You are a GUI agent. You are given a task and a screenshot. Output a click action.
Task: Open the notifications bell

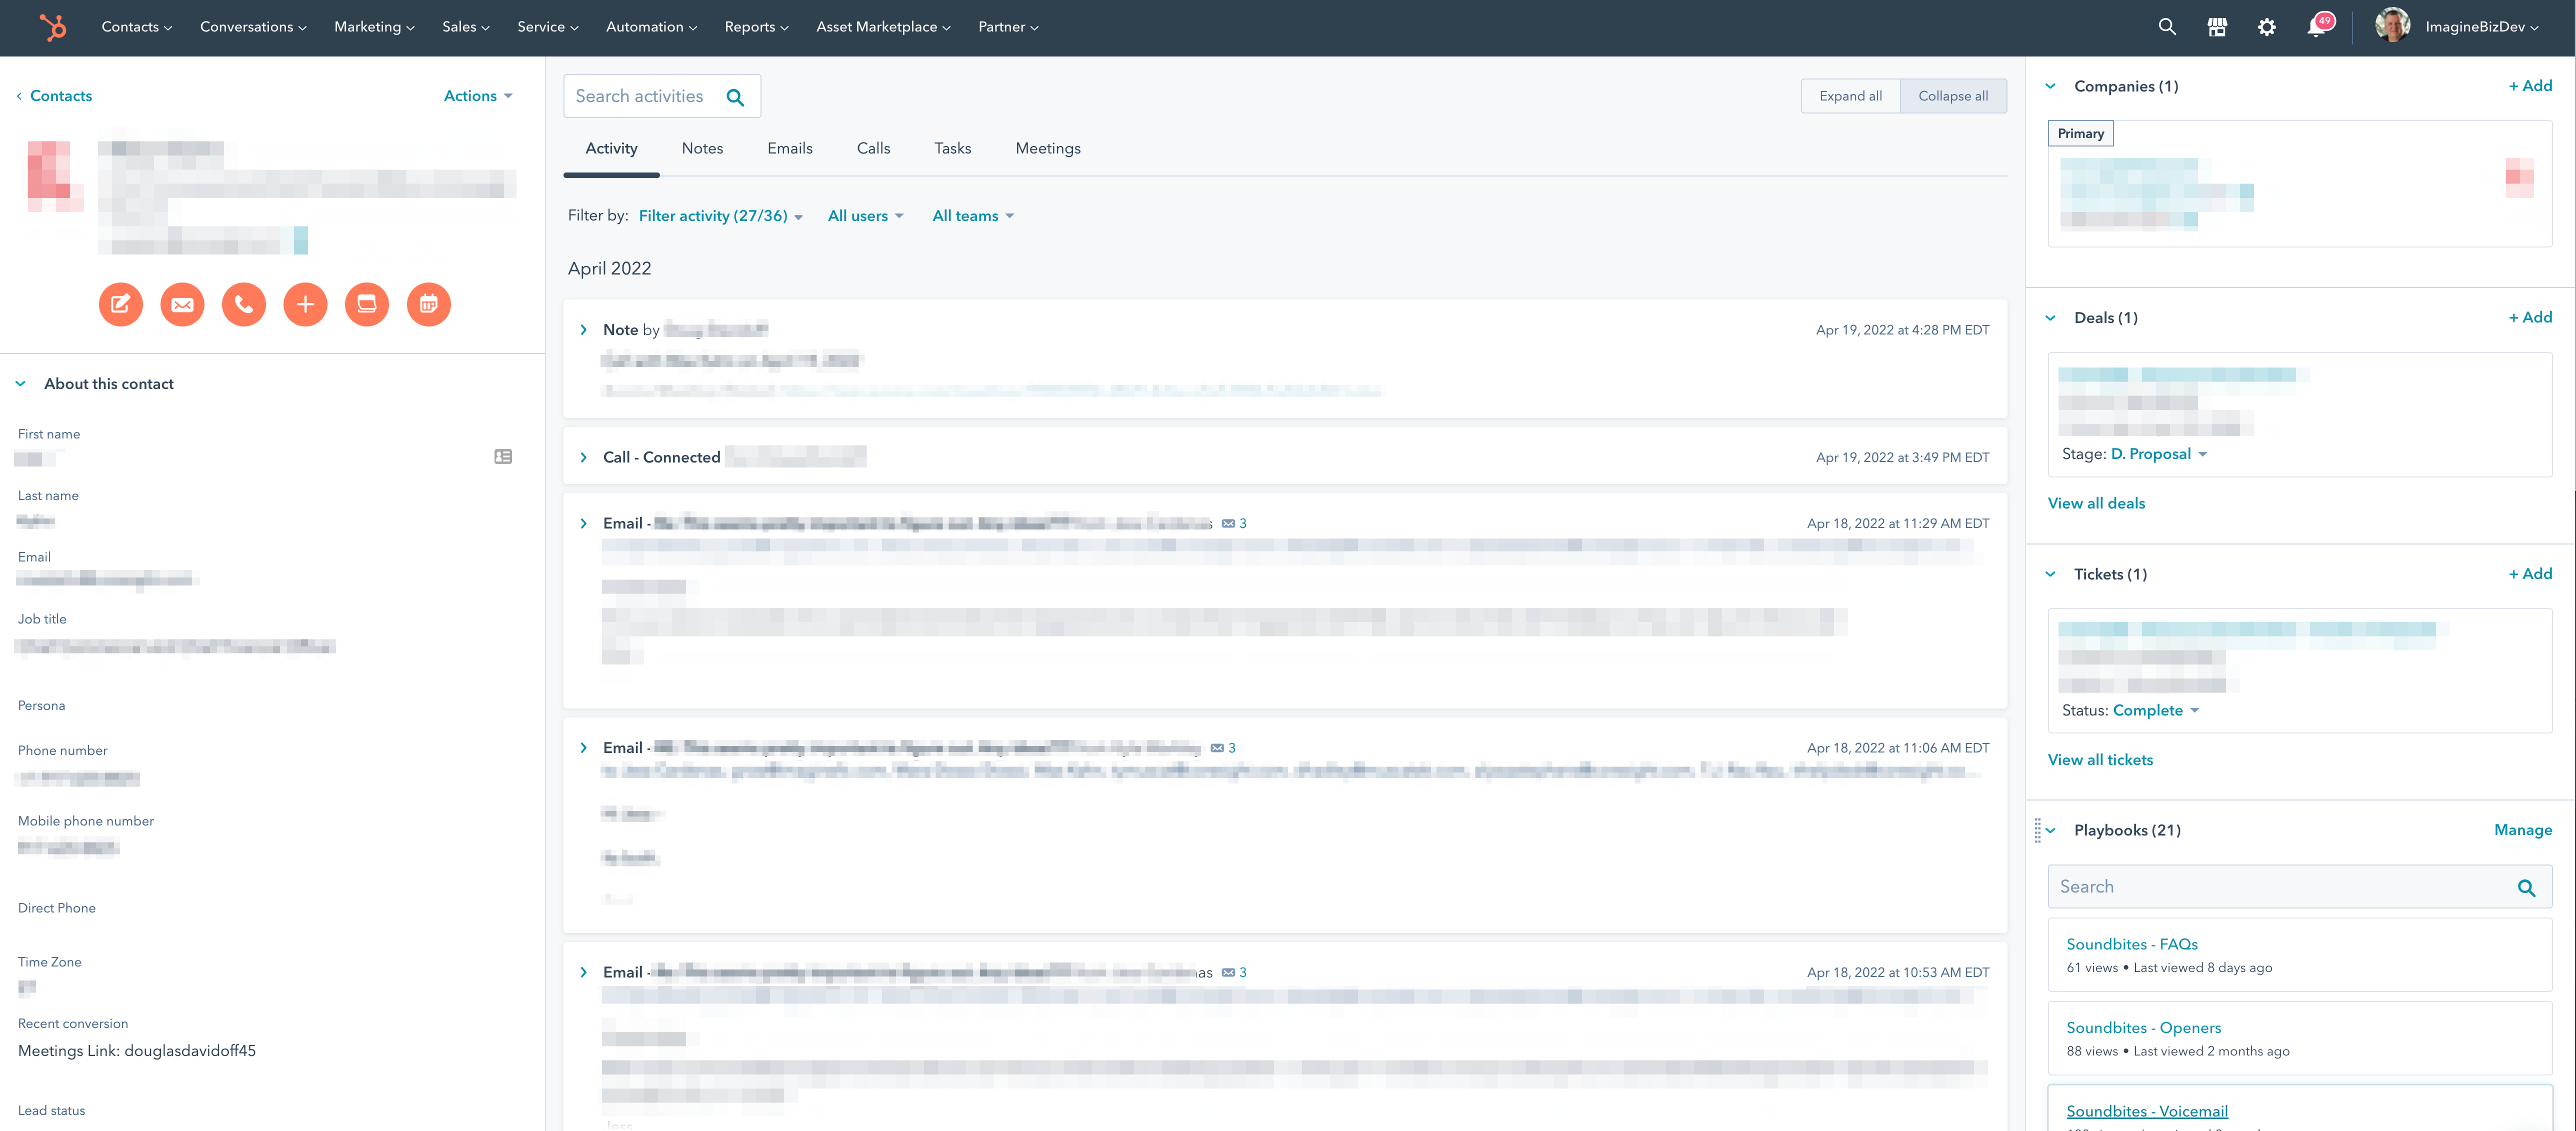tap(2317, 27)
